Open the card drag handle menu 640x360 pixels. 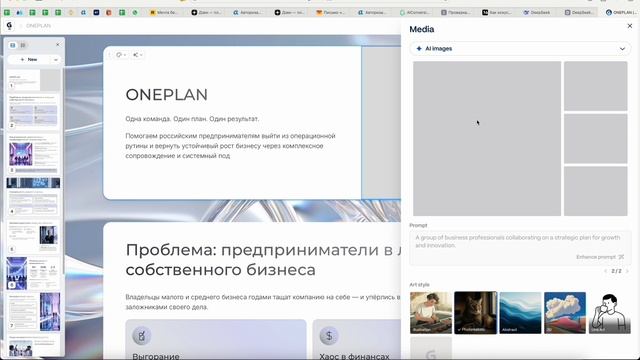pos(109,55)
